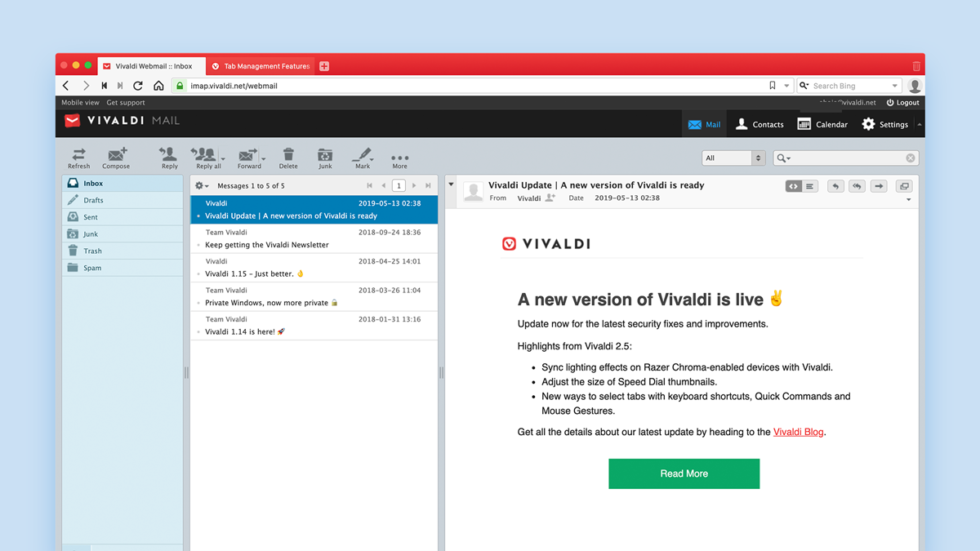Switch to Tab Management Features tab
980x551 pixels.
(x=261, y=66)
